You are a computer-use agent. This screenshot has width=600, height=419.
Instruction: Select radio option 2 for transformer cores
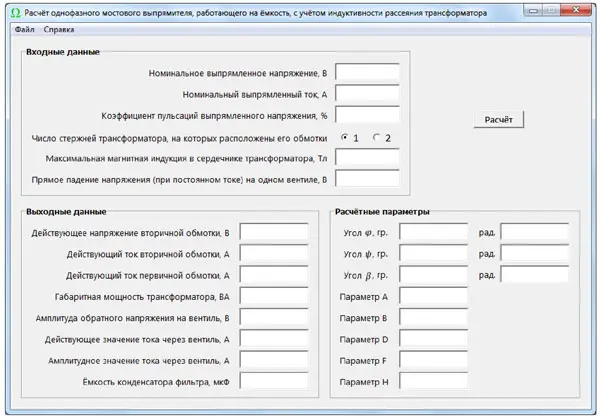click(377, 137)
